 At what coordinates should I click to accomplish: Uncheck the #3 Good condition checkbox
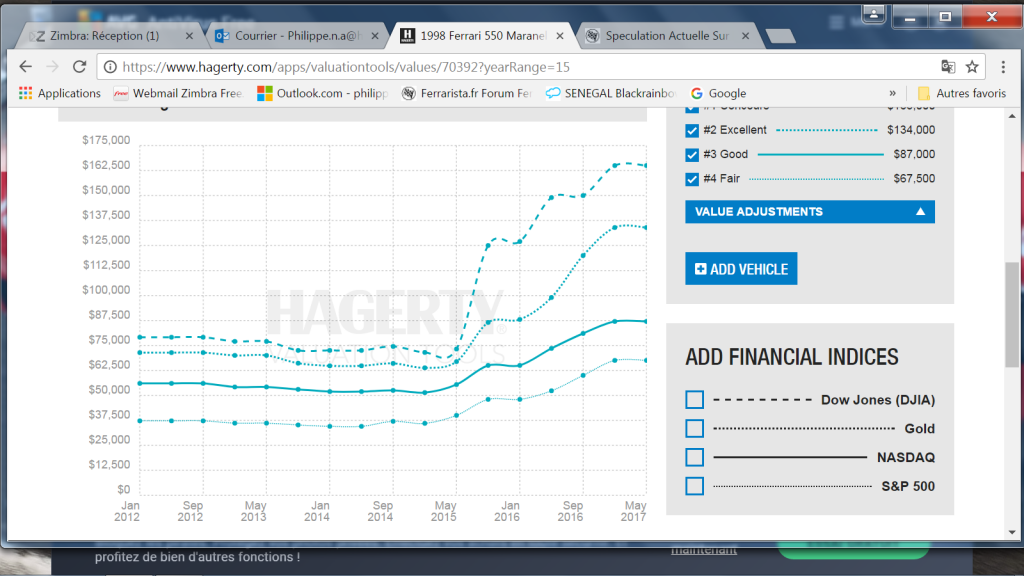point(692,155)
